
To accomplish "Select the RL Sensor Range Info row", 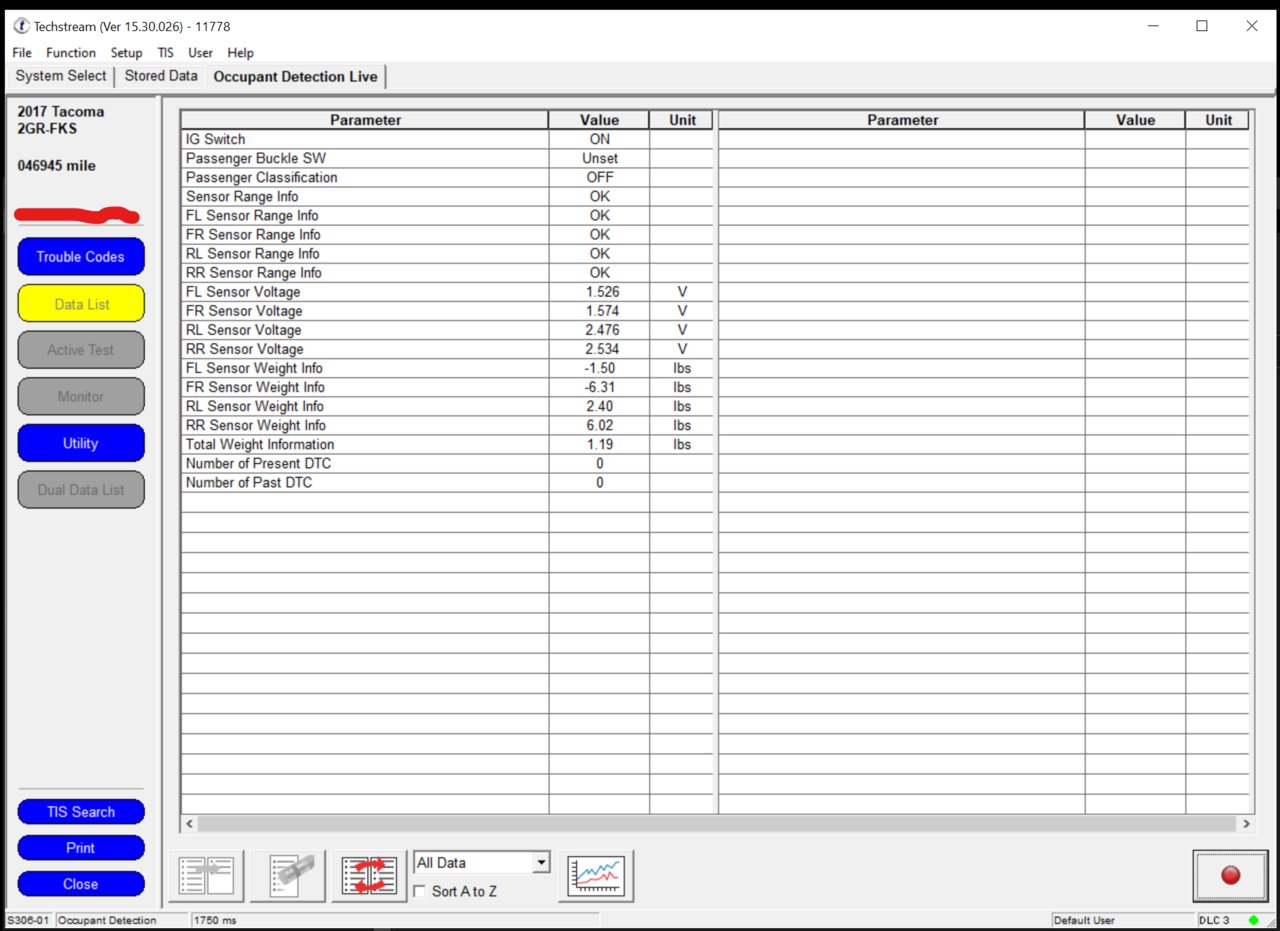I will tap(447, 253).
